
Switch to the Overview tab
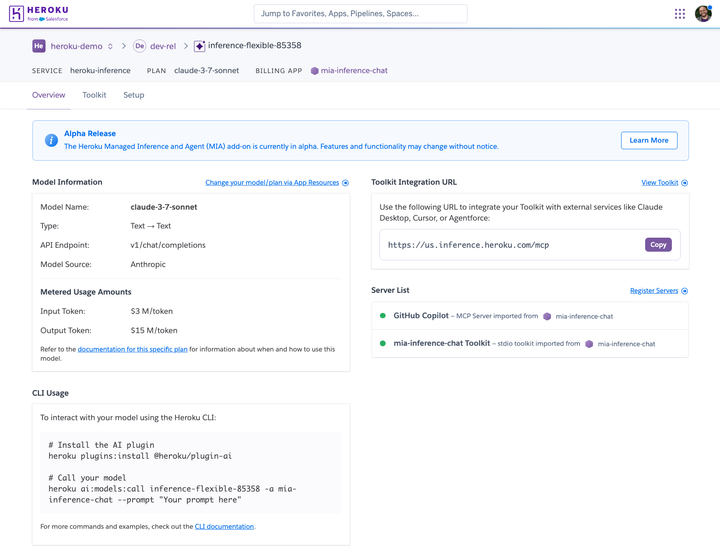(x=49, y=95)
